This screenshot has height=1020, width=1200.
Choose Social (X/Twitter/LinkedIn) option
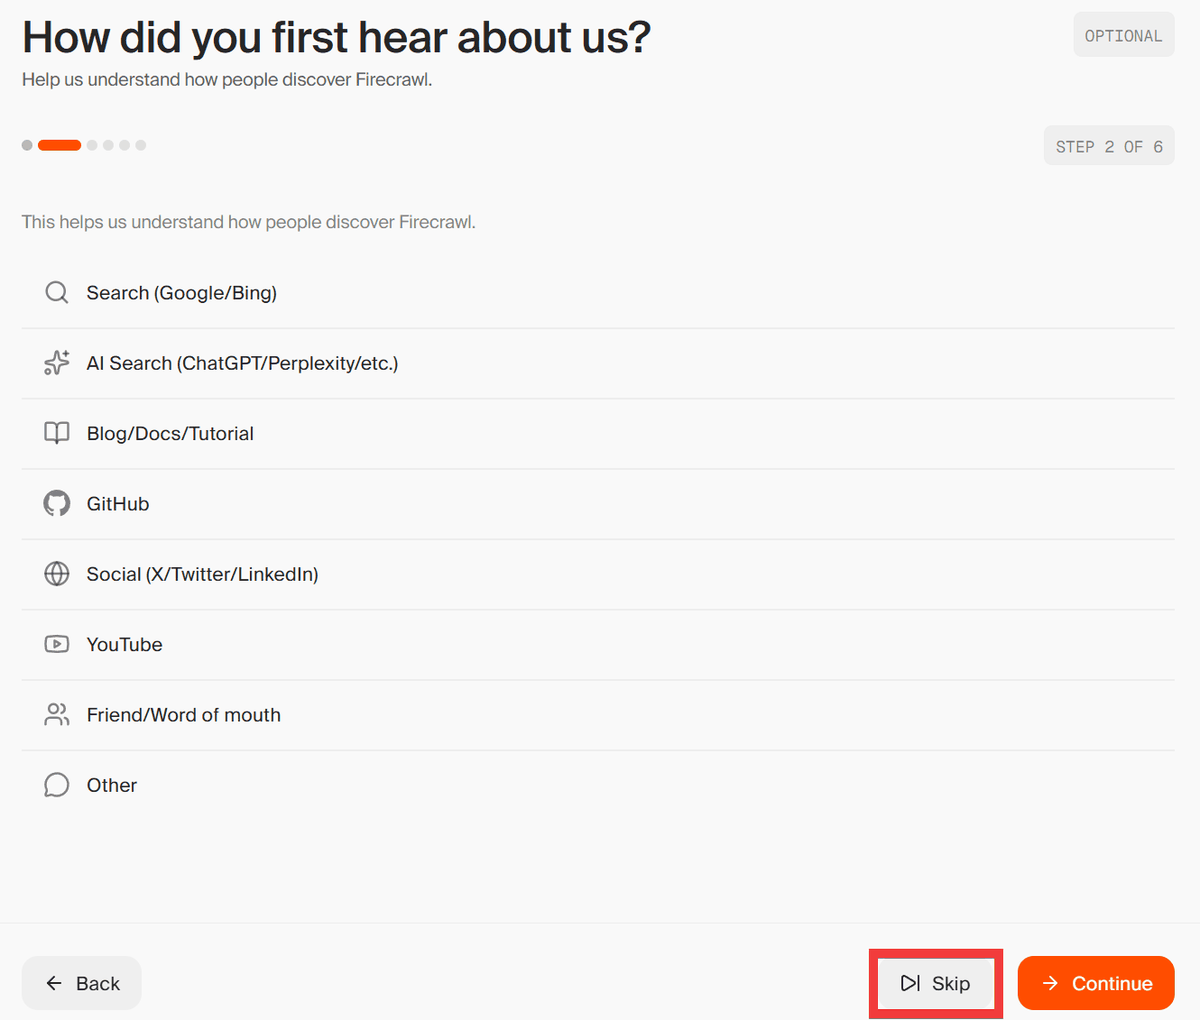(x=202, y=574)
